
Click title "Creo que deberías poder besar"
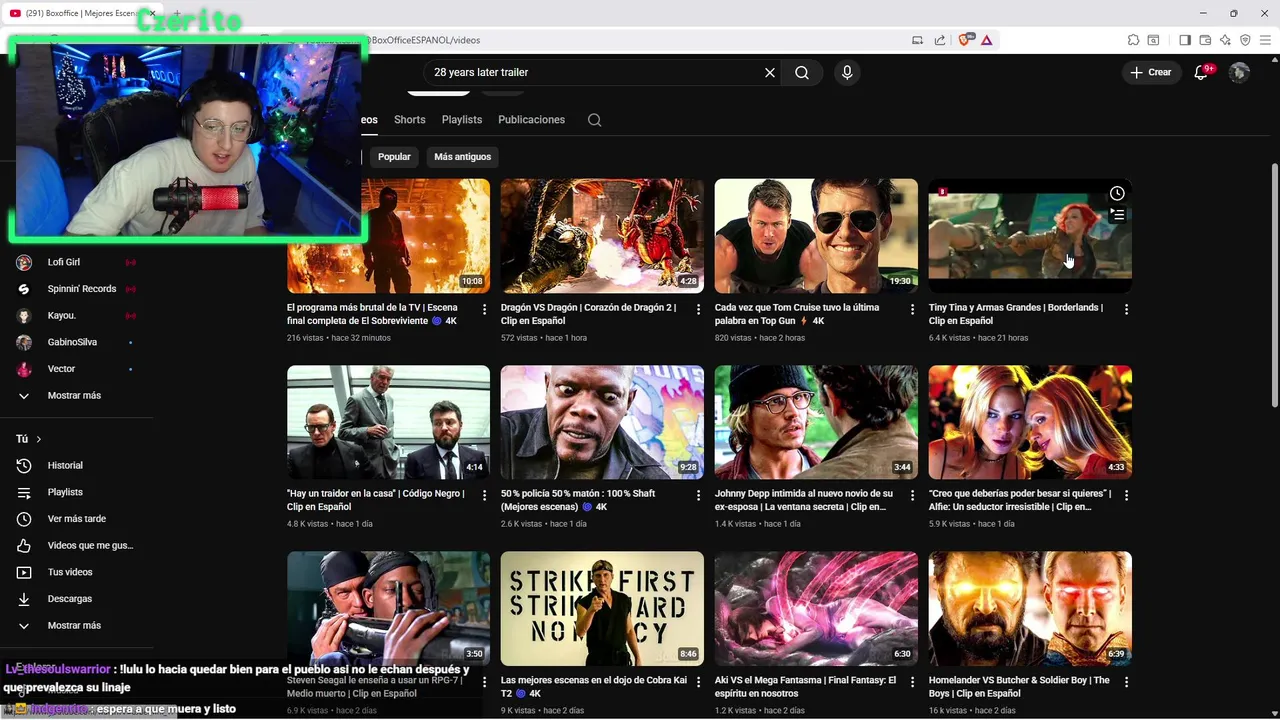1020,500
